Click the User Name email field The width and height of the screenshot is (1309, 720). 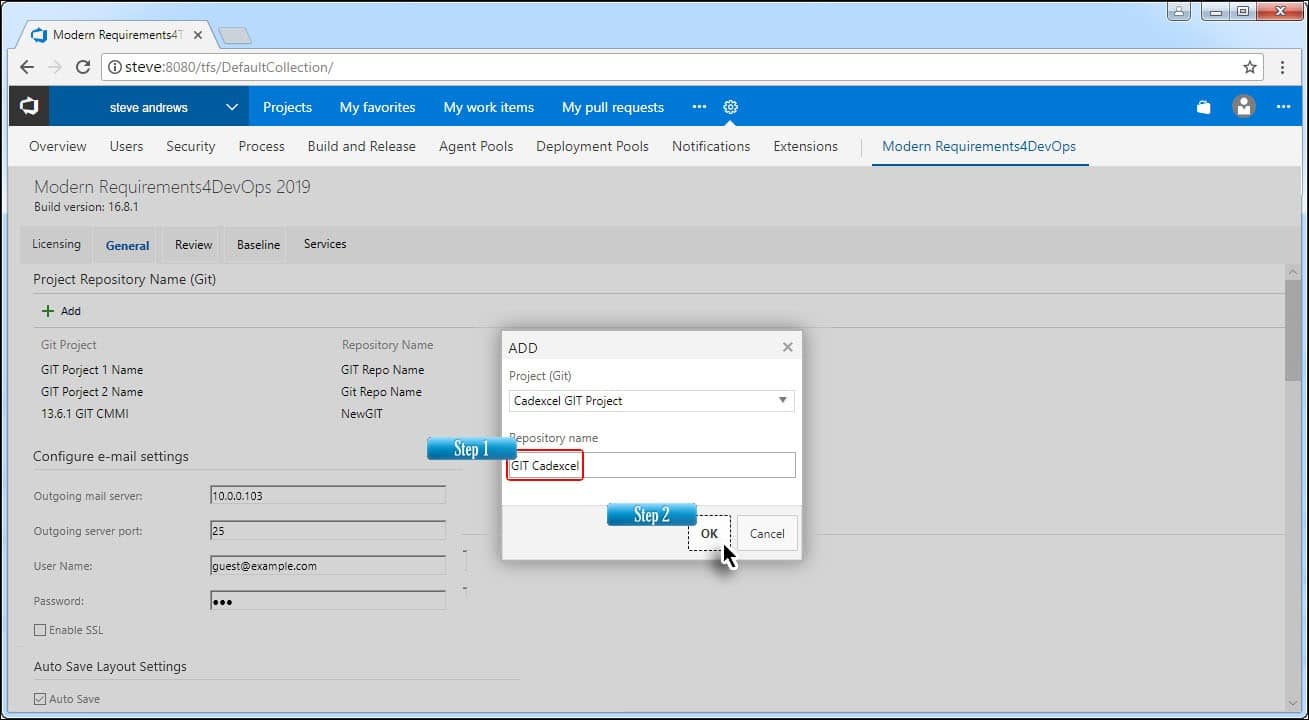(x=328, y=565)
